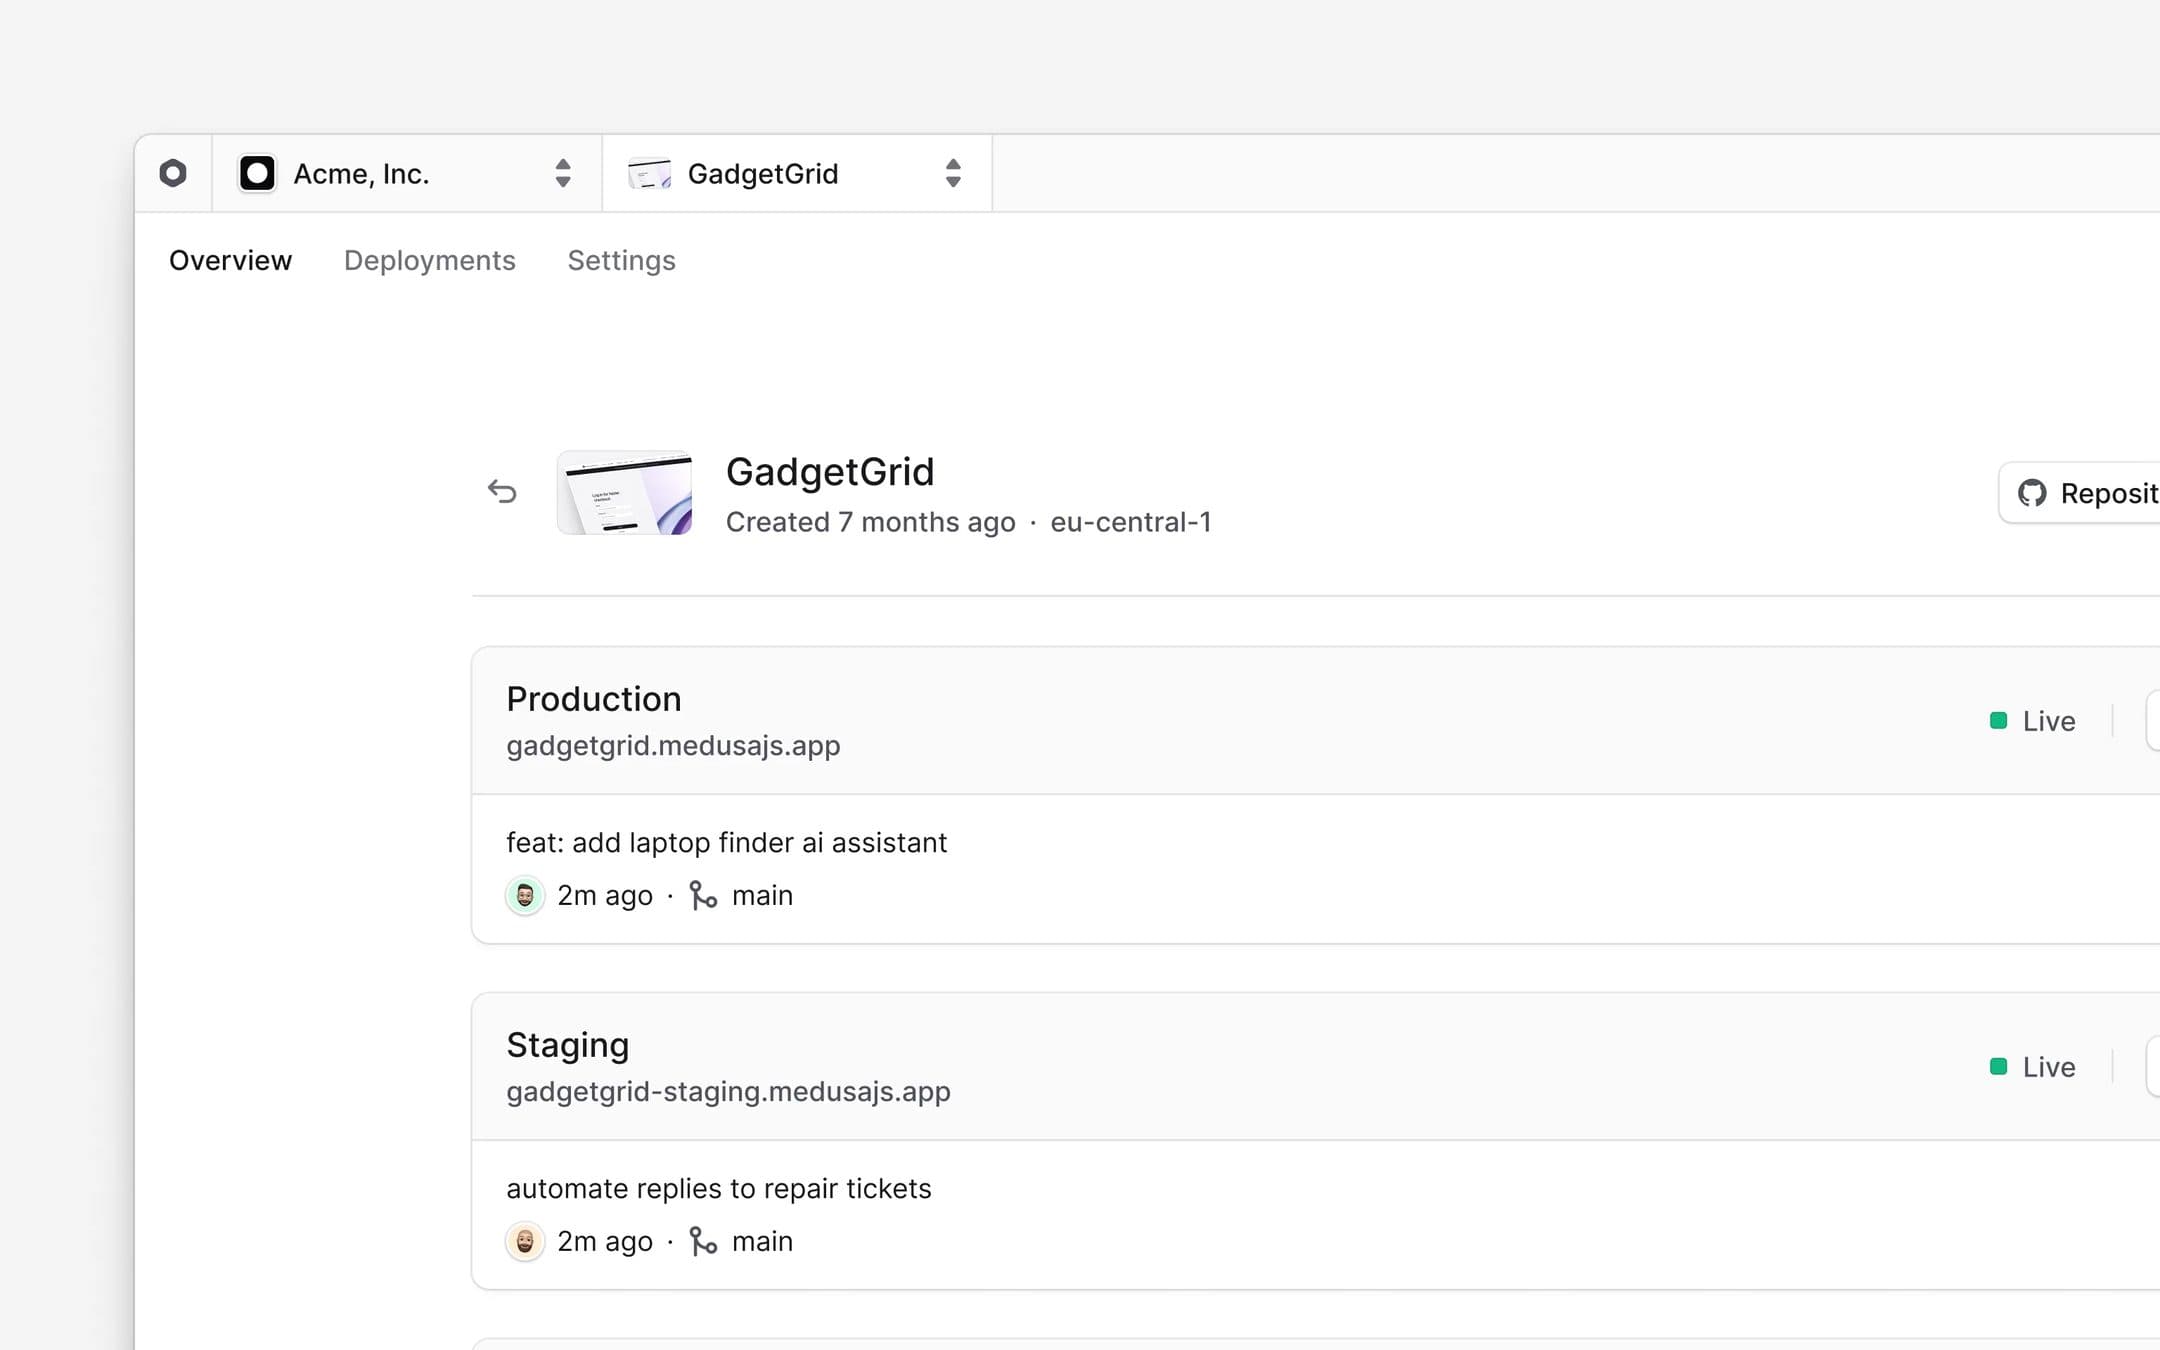
Task: Click '2m ago' in the Staging card
Action: coord(605,1241)
